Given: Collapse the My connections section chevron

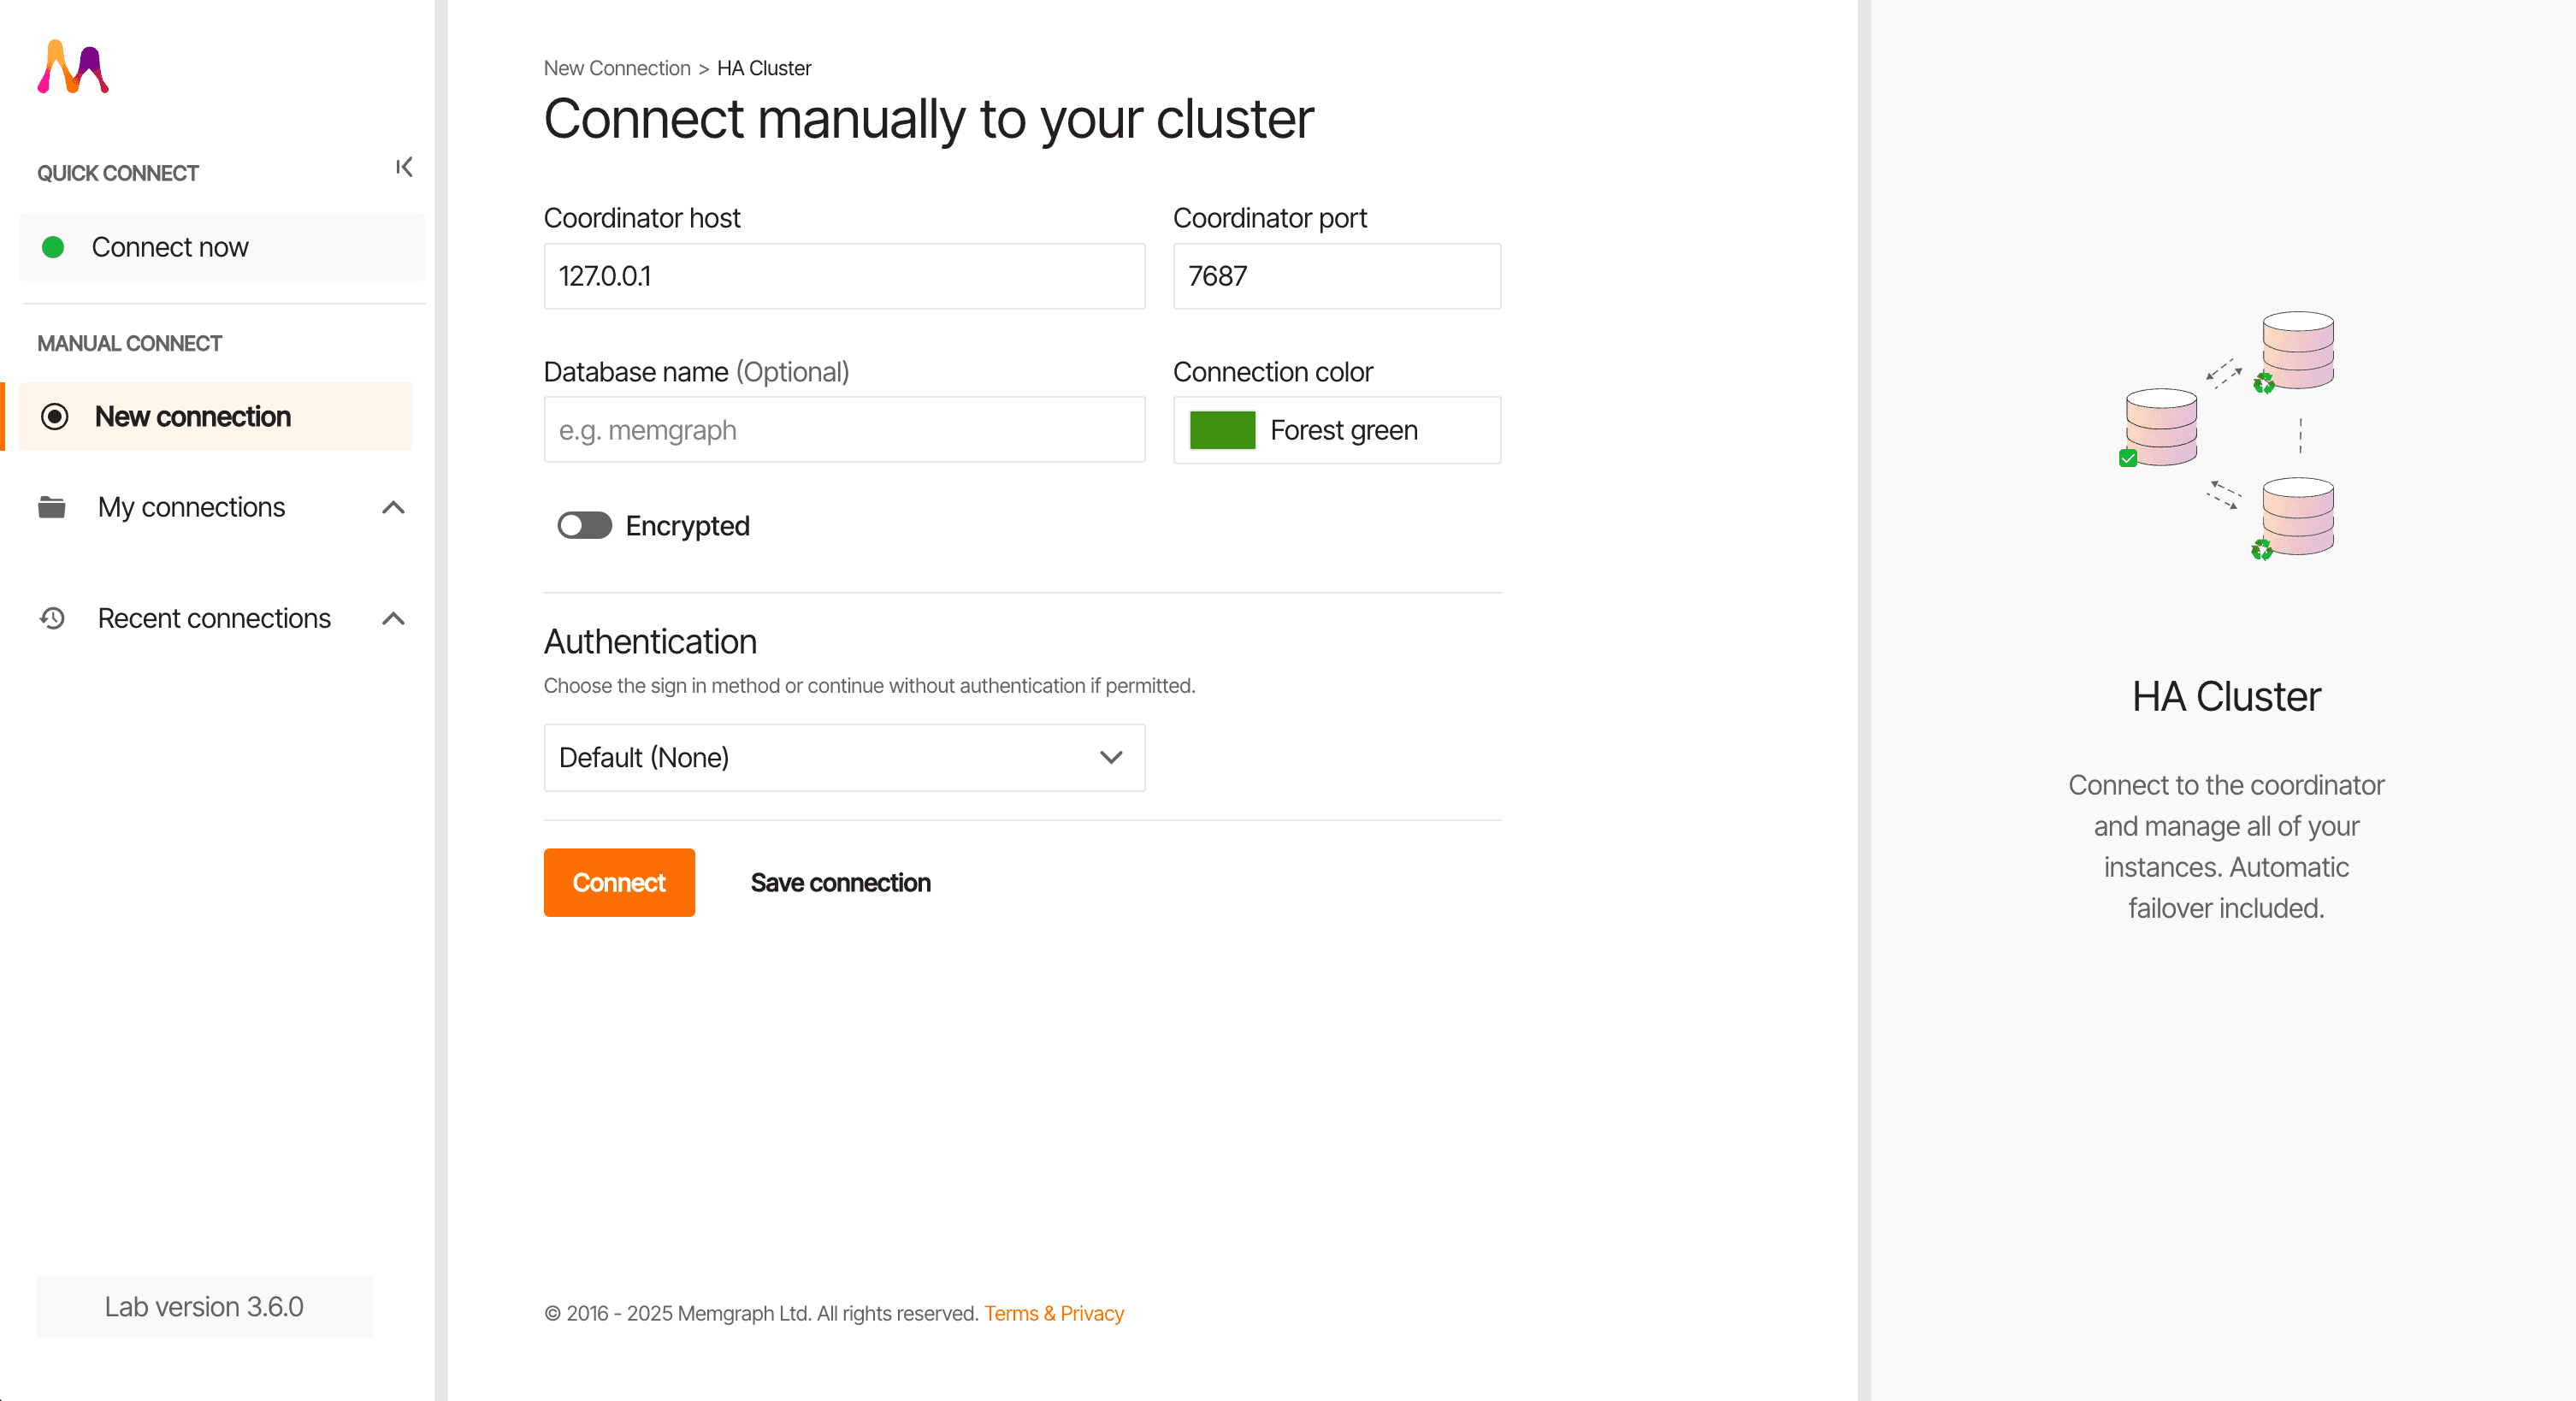Looking at the screenshot, I should [393, 507].
